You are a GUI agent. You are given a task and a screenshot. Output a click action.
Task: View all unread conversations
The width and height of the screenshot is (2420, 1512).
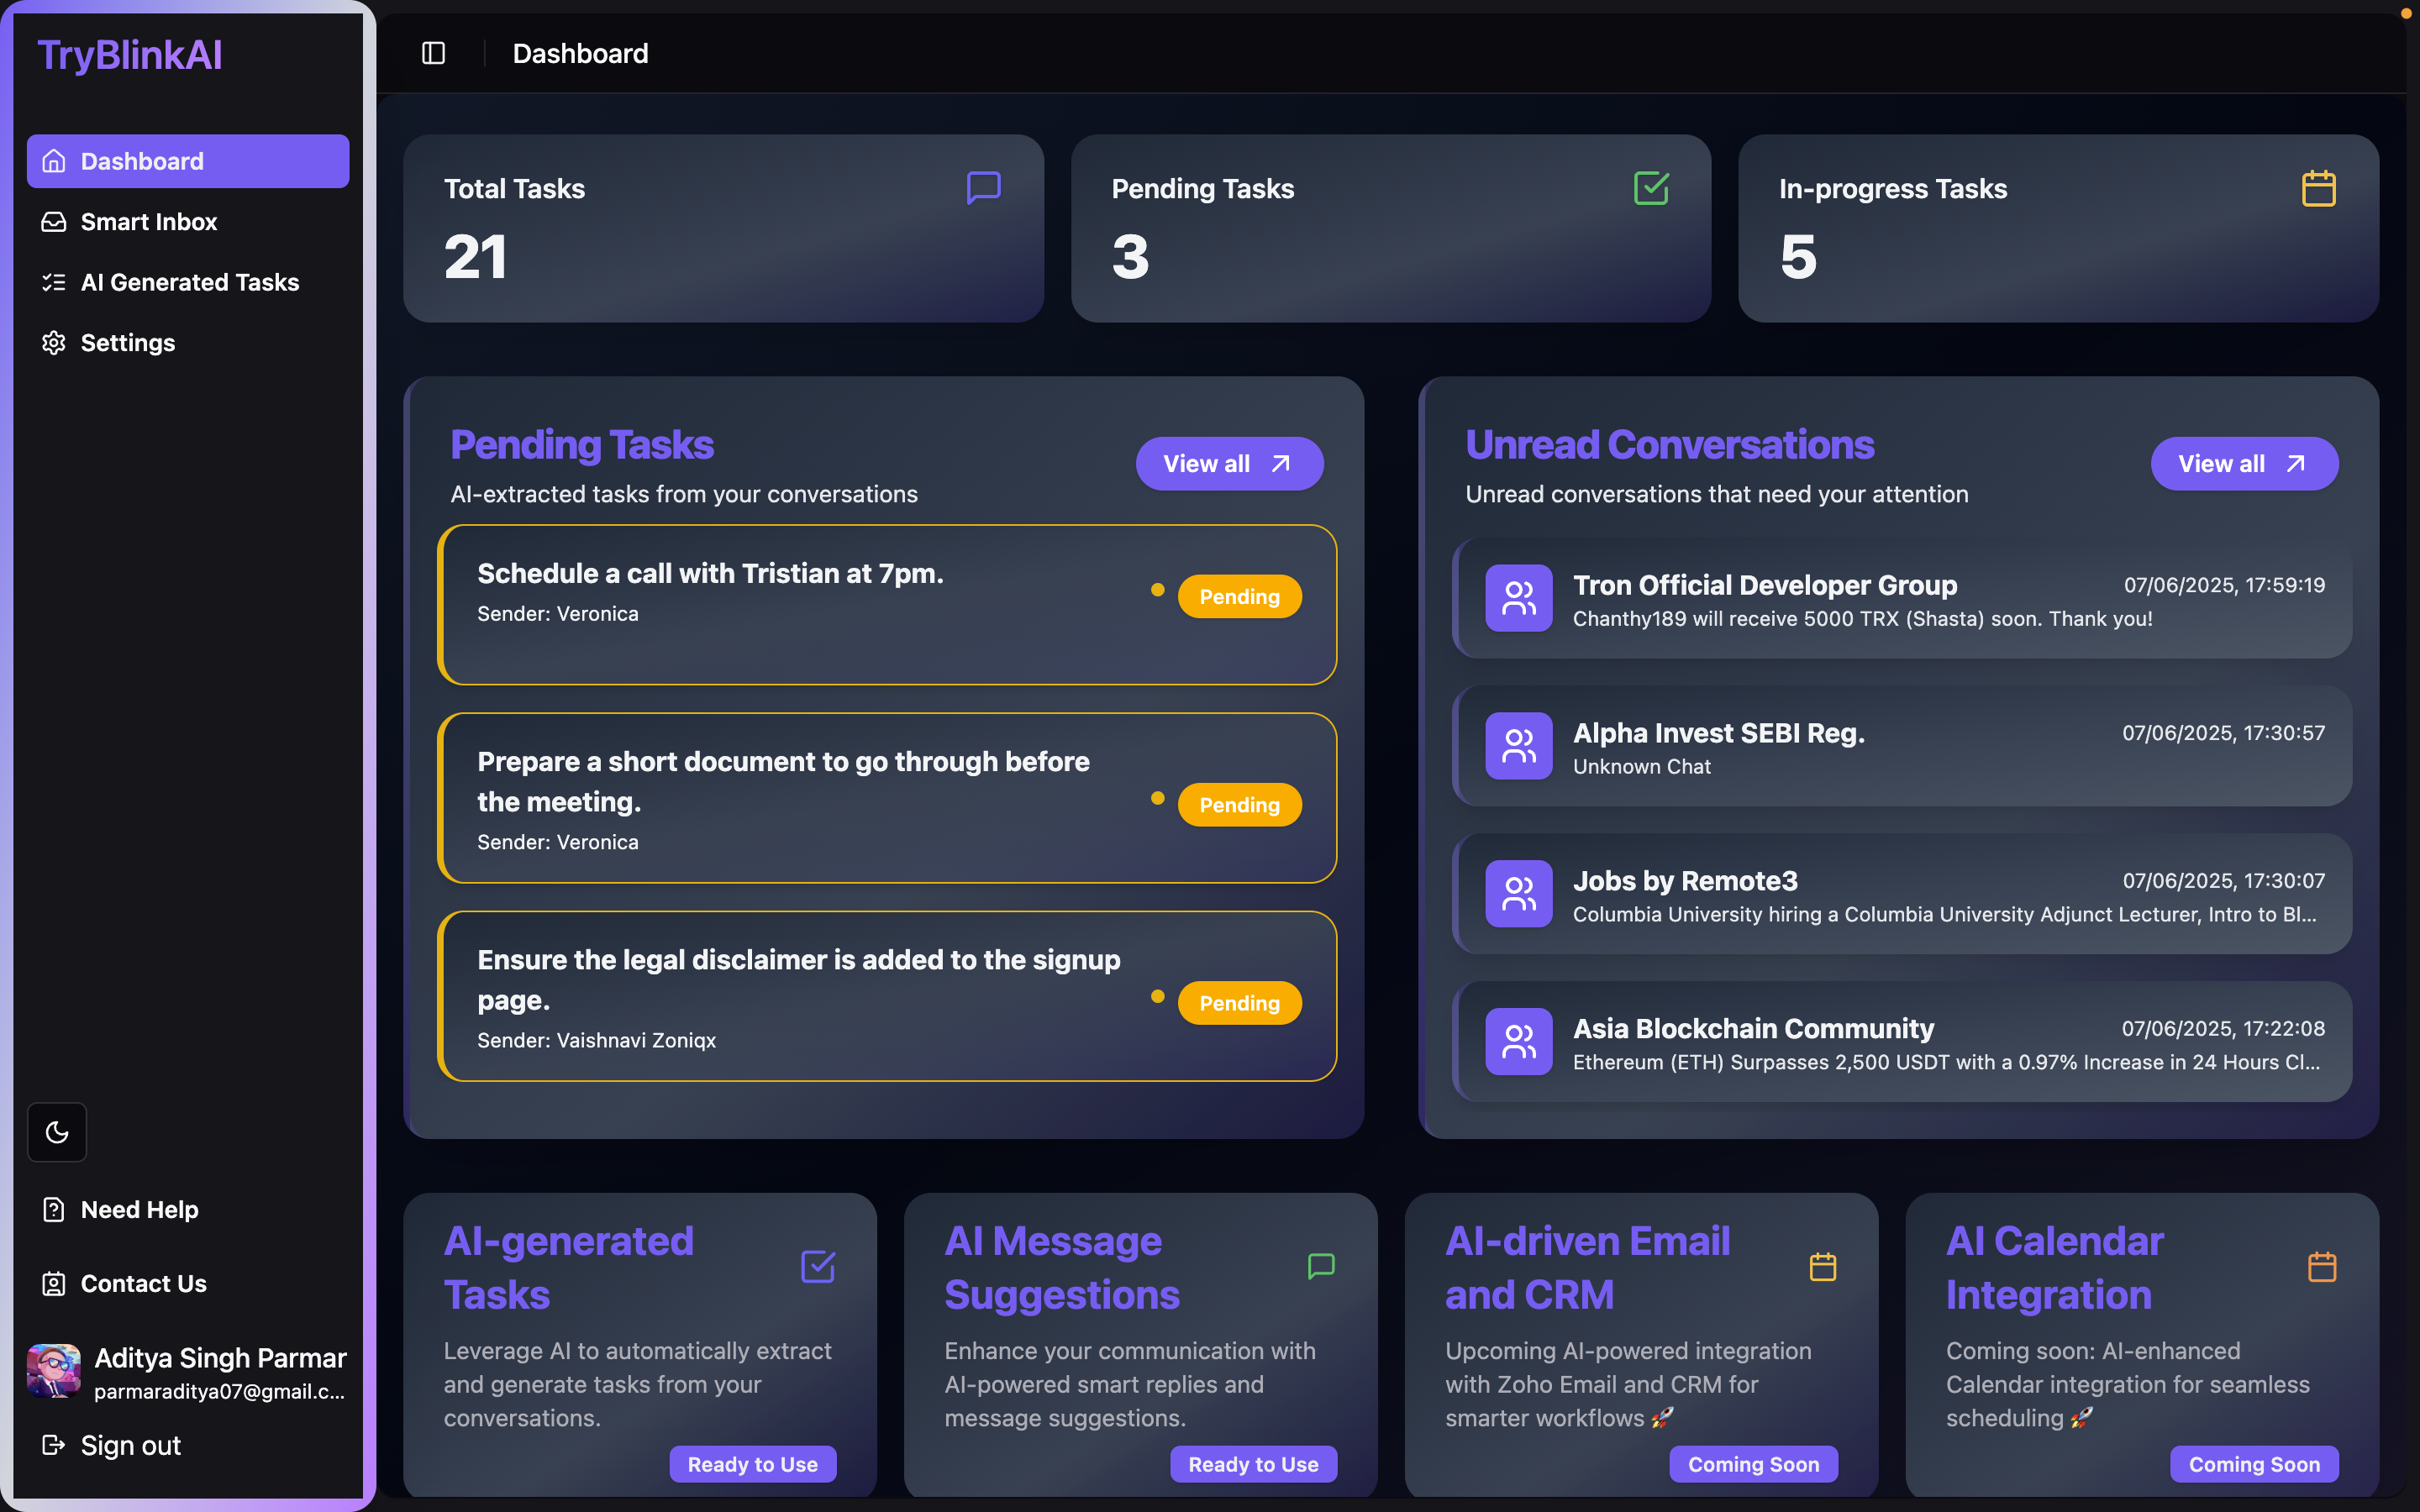pyautogui.click(x=2244, y=464)
